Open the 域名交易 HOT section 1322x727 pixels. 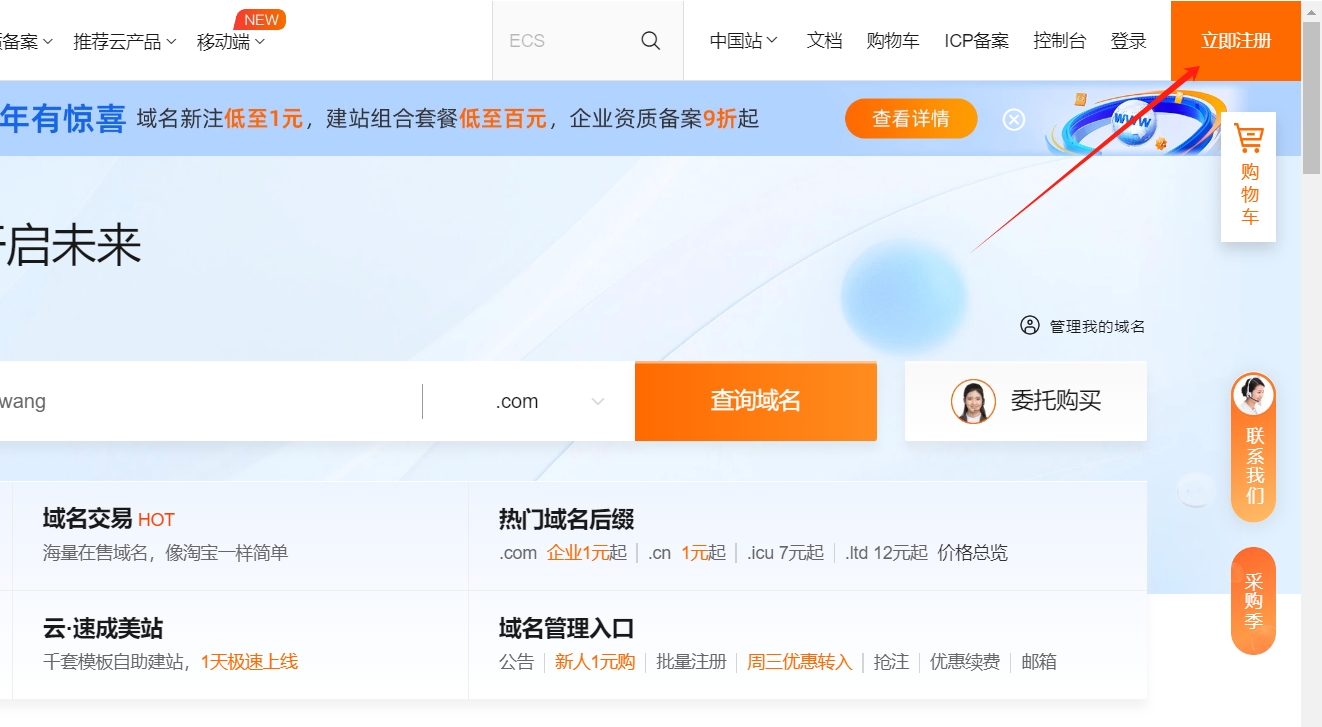[x=109, y=518]
